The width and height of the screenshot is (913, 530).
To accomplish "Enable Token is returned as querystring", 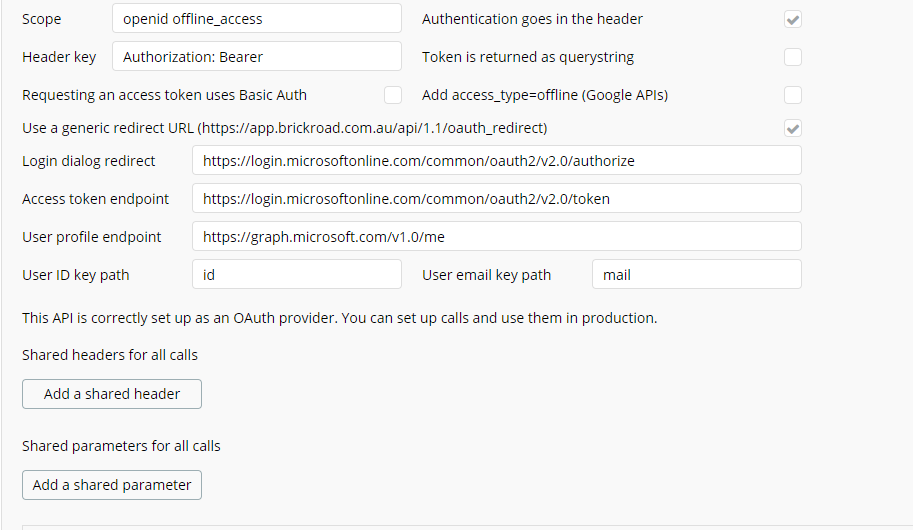I will click(793, 57).
